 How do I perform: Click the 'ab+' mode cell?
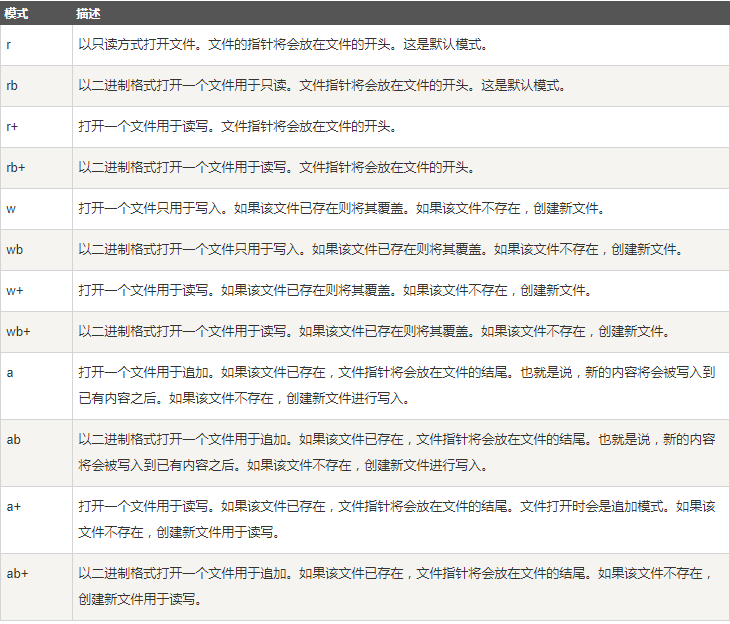click(17, 574)
